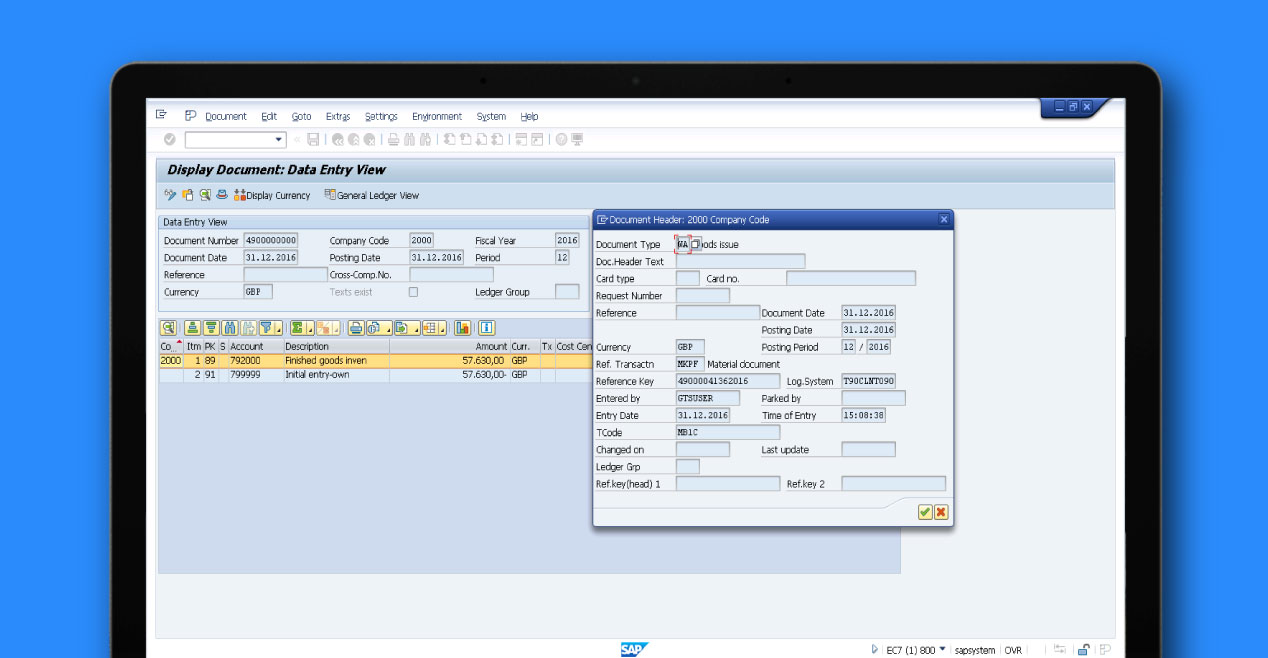Click the Document Type search help button
The image size is (1268, 658).
point(696,244)
